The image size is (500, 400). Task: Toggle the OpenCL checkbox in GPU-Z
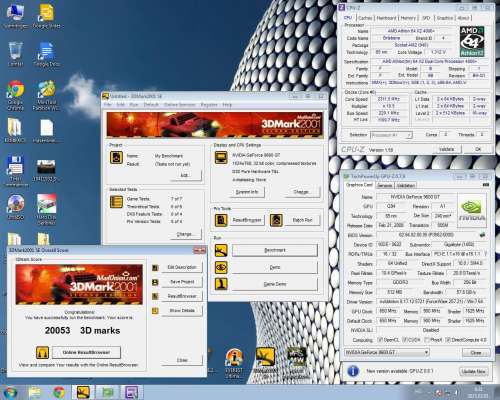380,340
